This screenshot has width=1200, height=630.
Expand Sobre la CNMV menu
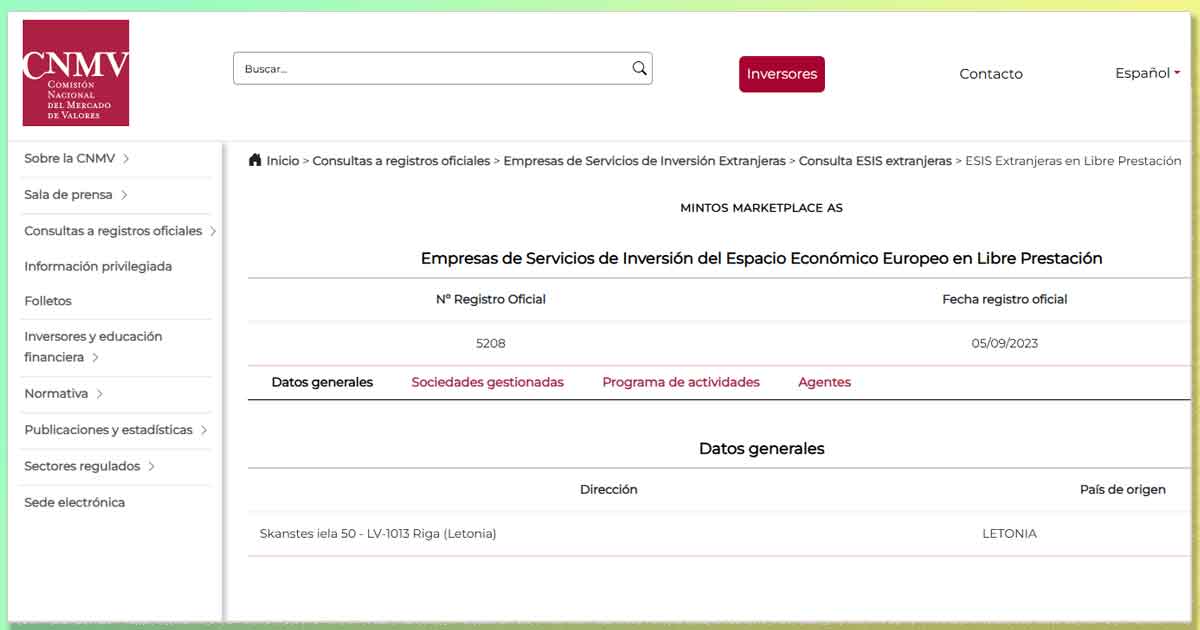point(77,158)
